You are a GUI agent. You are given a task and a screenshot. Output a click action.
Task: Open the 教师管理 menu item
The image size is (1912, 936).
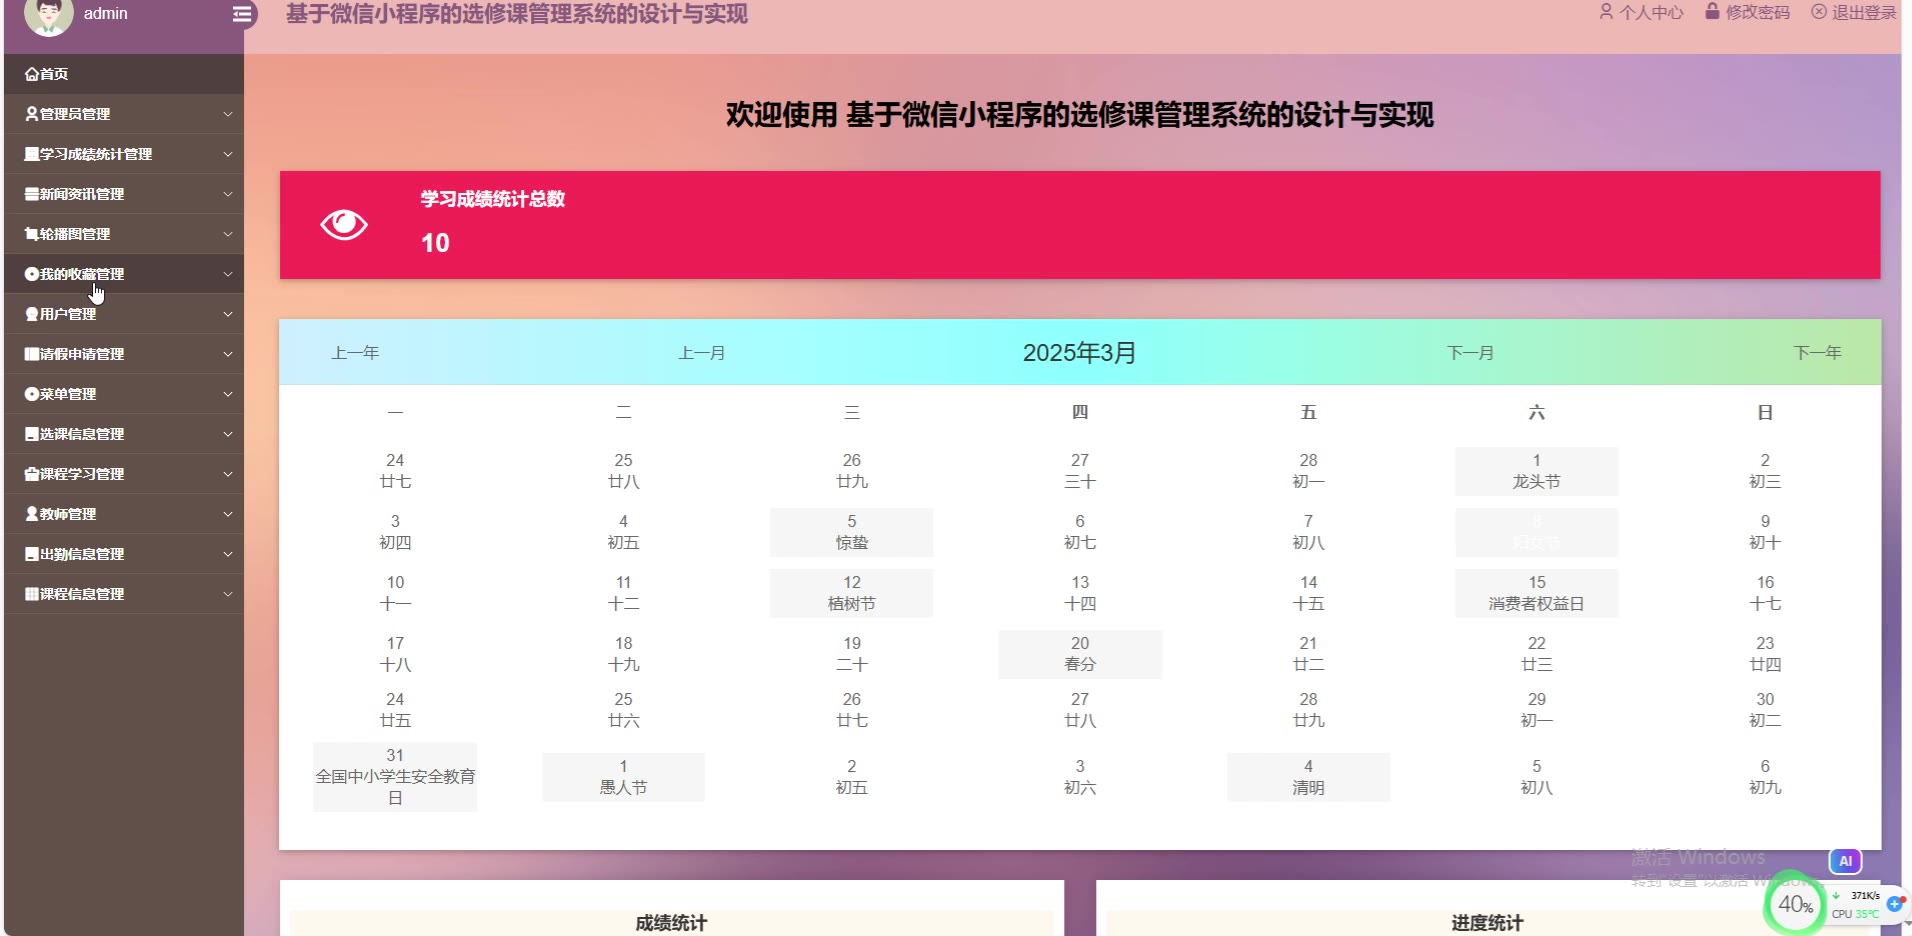pos(124,514)
